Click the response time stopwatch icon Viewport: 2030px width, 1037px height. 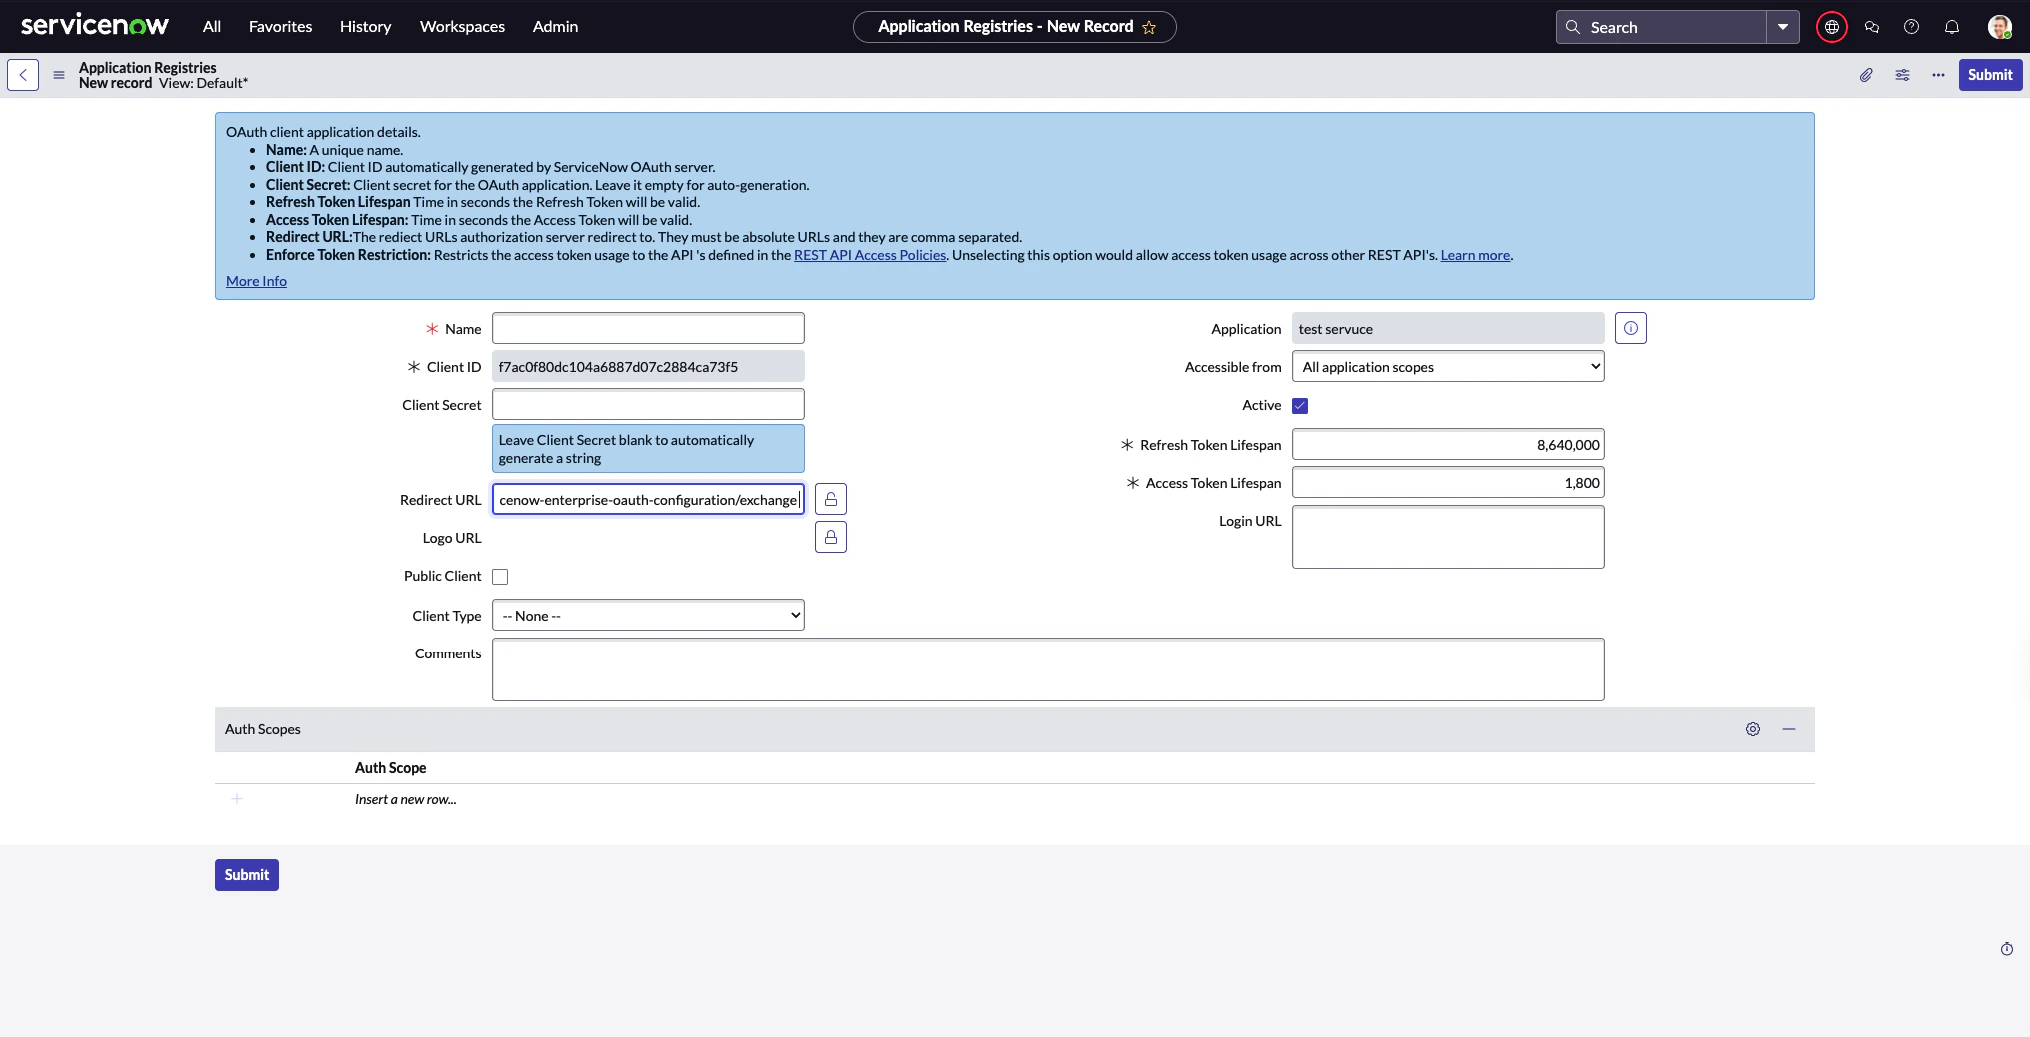tap(2007, 949)
